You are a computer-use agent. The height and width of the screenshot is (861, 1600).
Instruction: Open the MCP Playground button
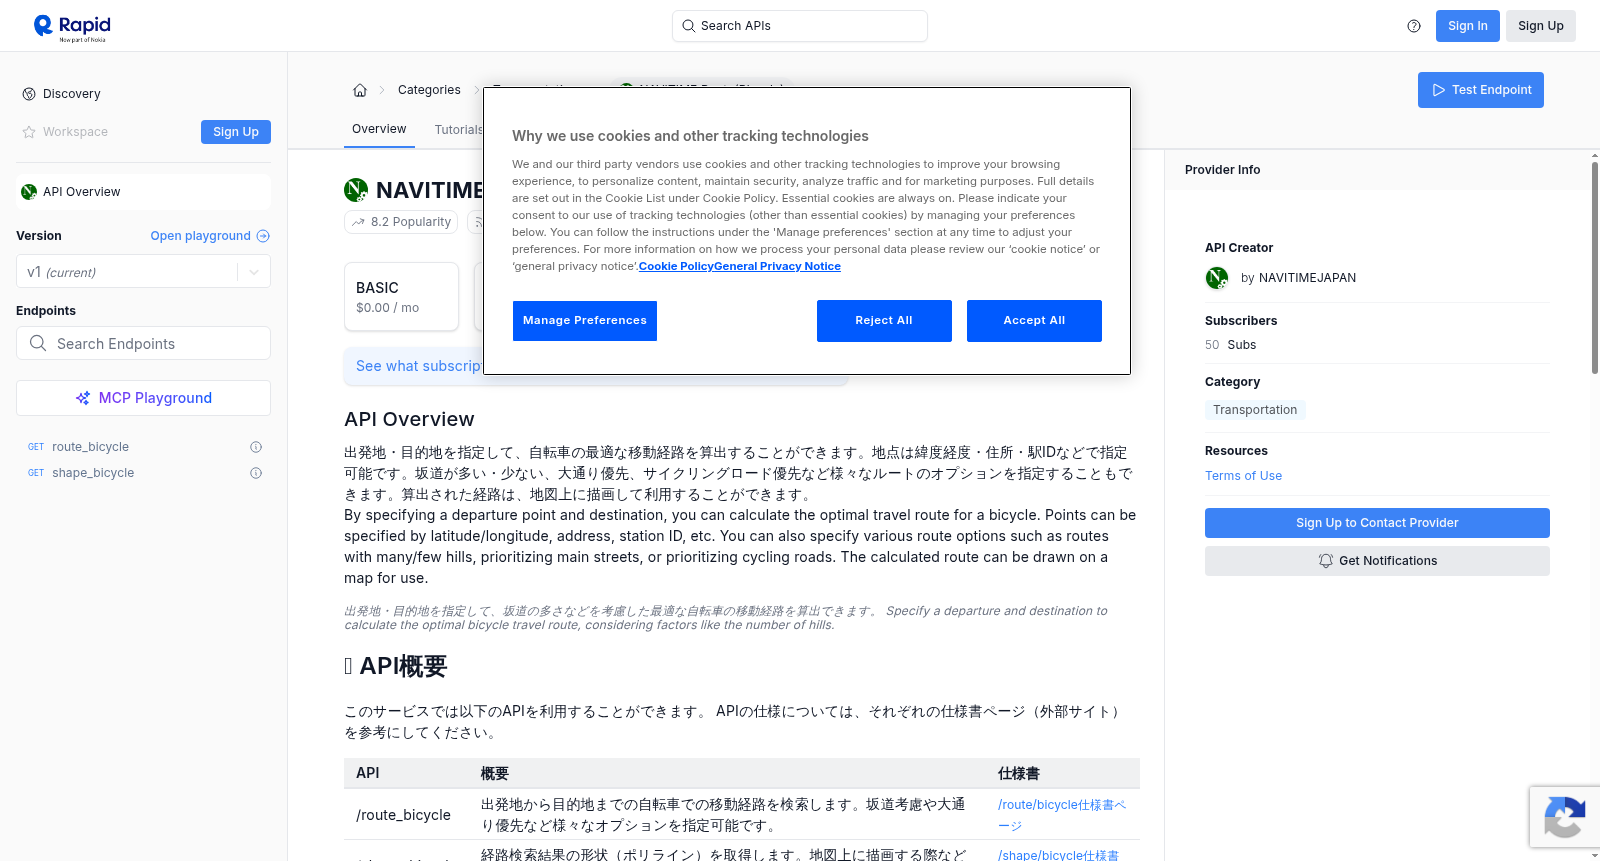click(x=143, y=398)
